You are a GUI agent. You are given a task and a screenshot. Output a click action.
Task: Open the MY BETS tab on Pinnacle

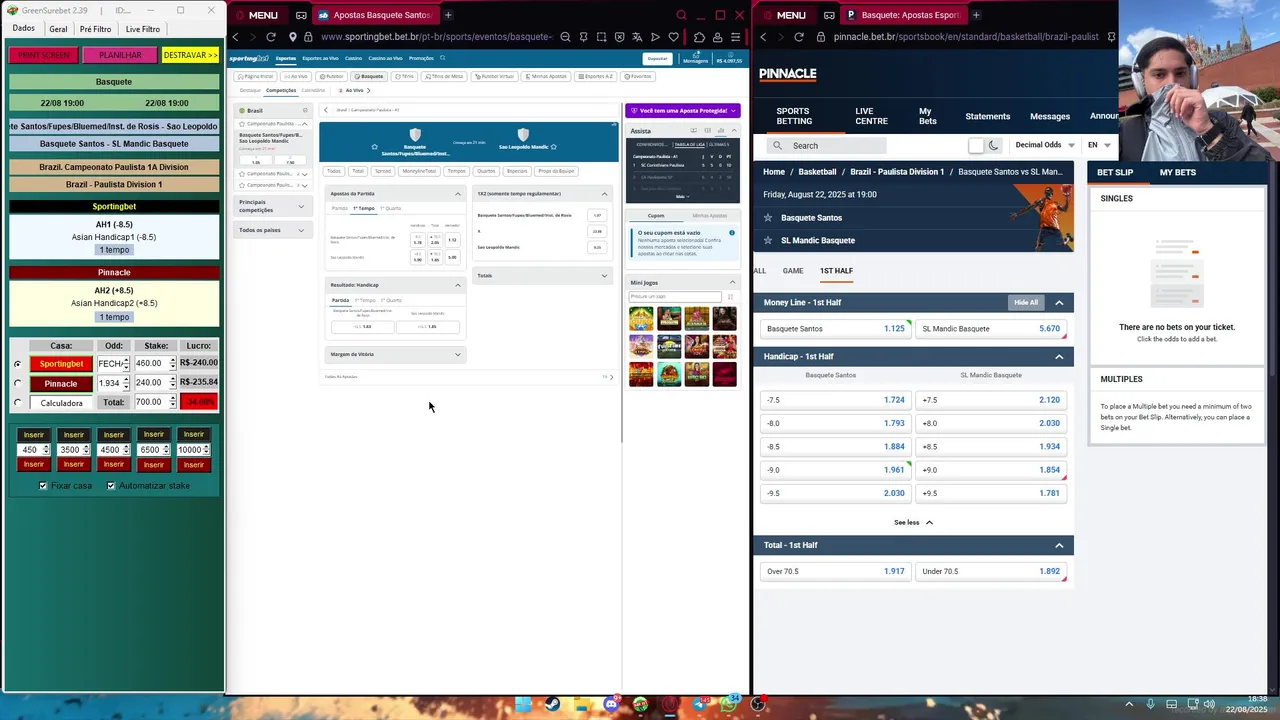pyautogui.click(x=1177, y=172)
